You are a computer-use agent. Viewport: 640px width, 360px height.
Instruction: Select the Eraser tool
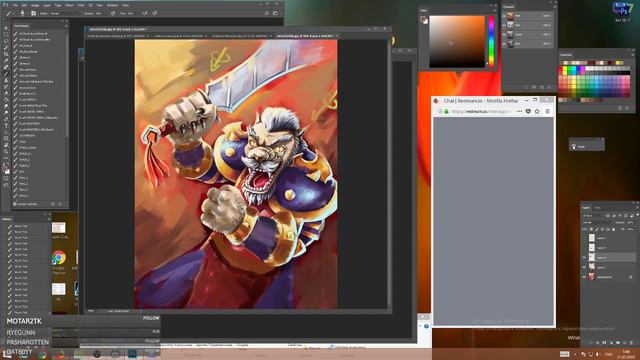pyautogui.click(x=6, y=93)
